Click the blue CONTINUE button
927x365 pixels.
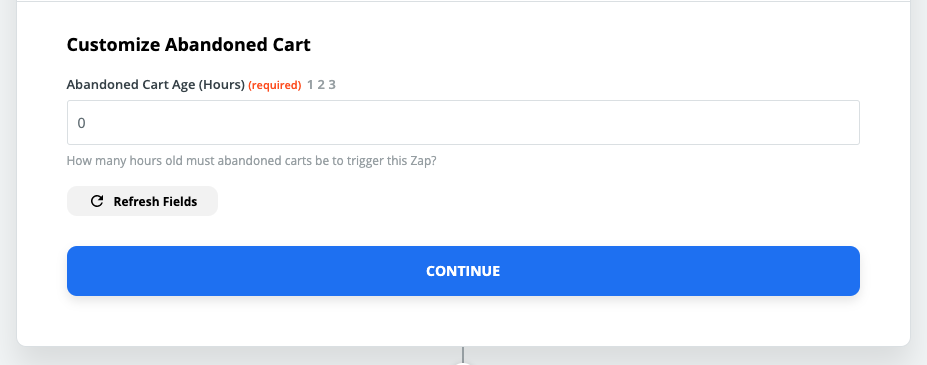point(463,271)
